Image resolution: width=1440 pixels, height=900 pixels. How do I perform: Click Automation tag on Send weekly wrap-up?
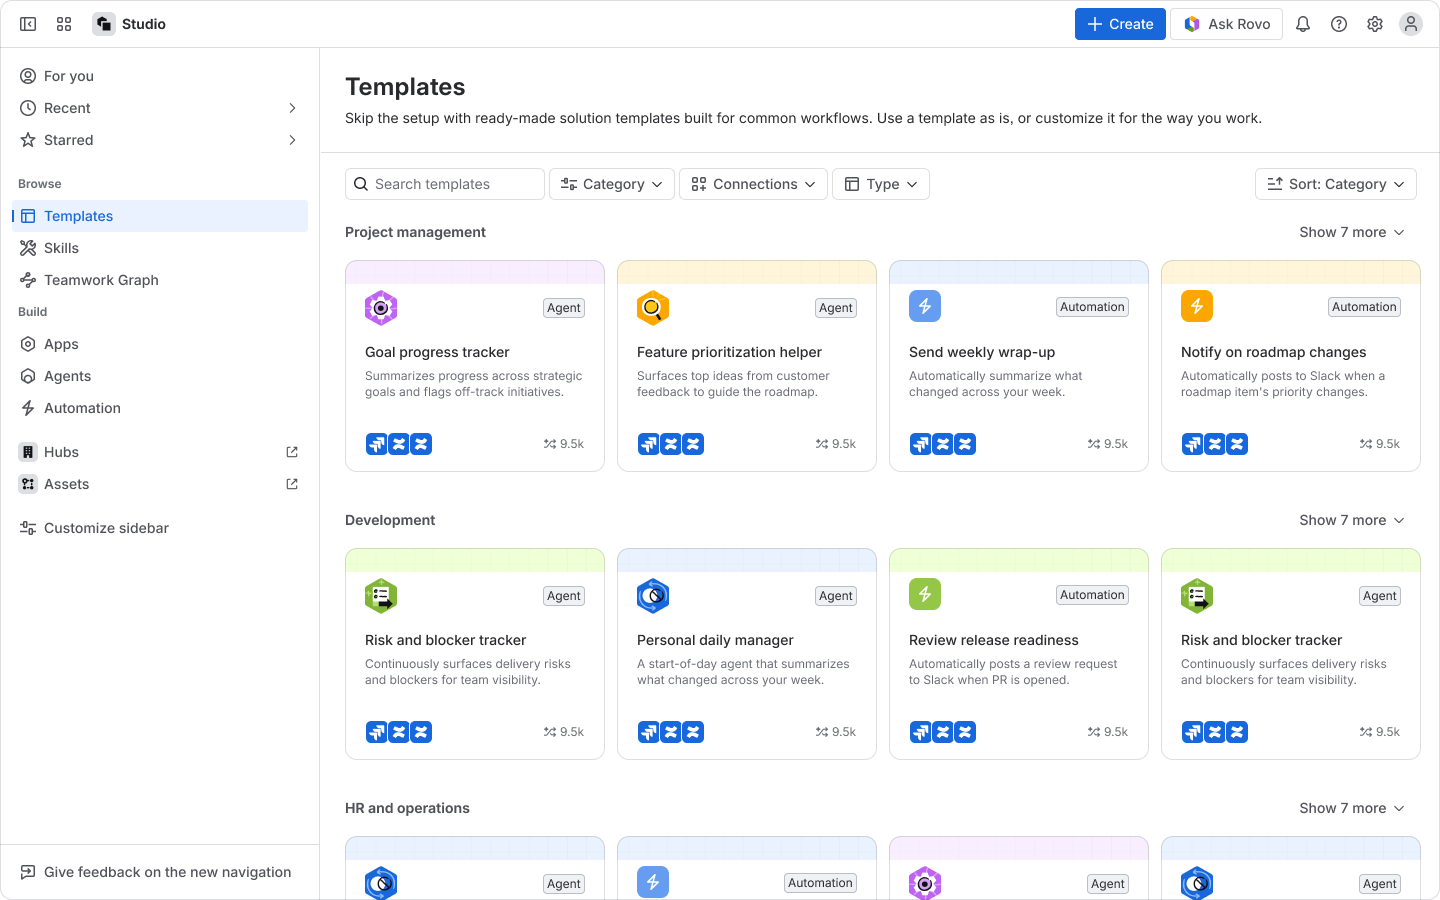[x=1093, y=307]
